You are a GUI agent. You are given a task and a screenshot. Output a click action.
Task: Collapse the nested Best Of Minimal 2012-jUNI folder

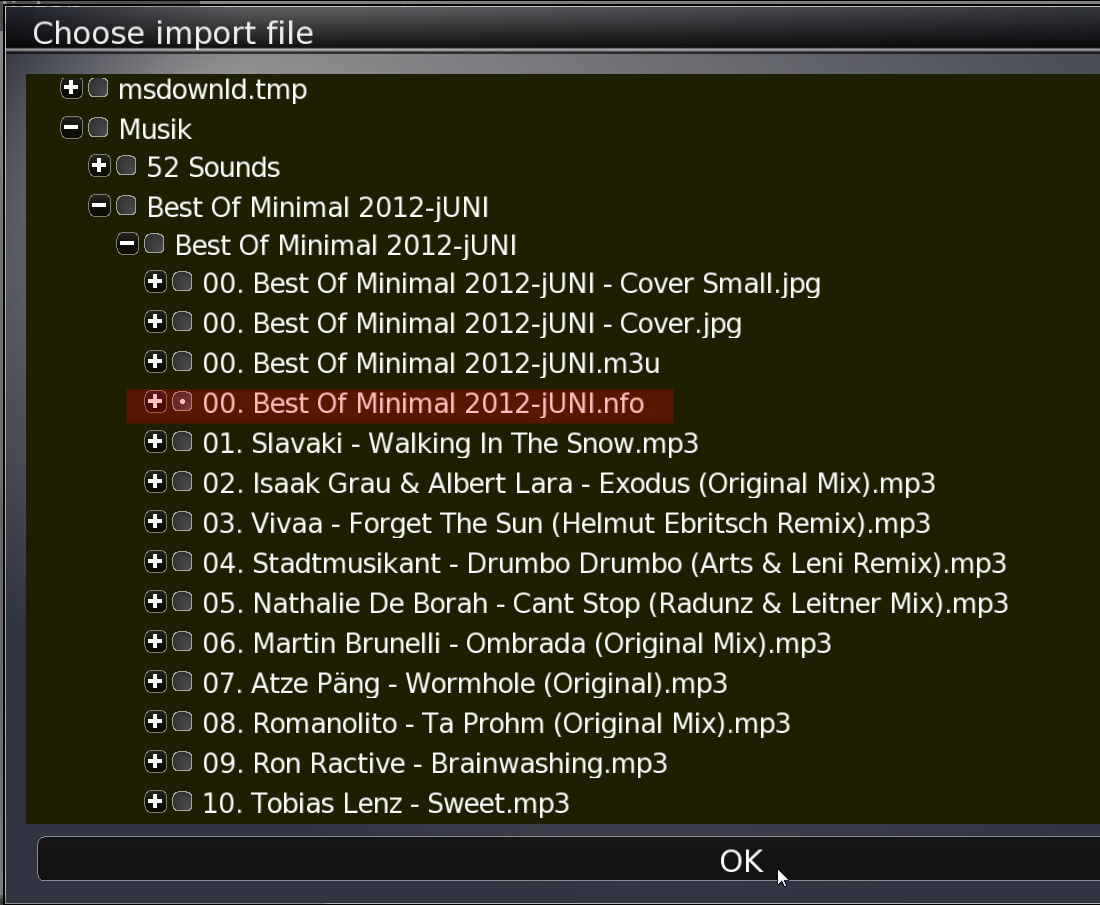click(x=127, y=244)
